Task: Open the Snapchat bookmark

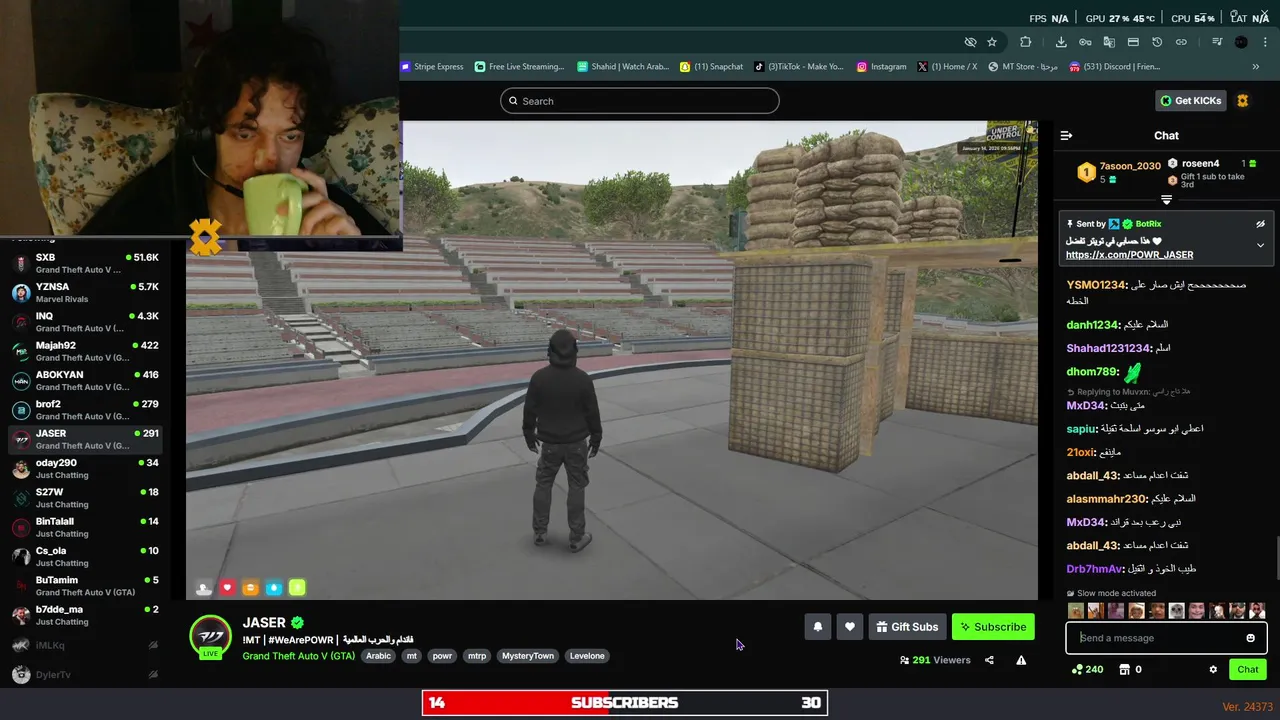Action: pos(712,67)
